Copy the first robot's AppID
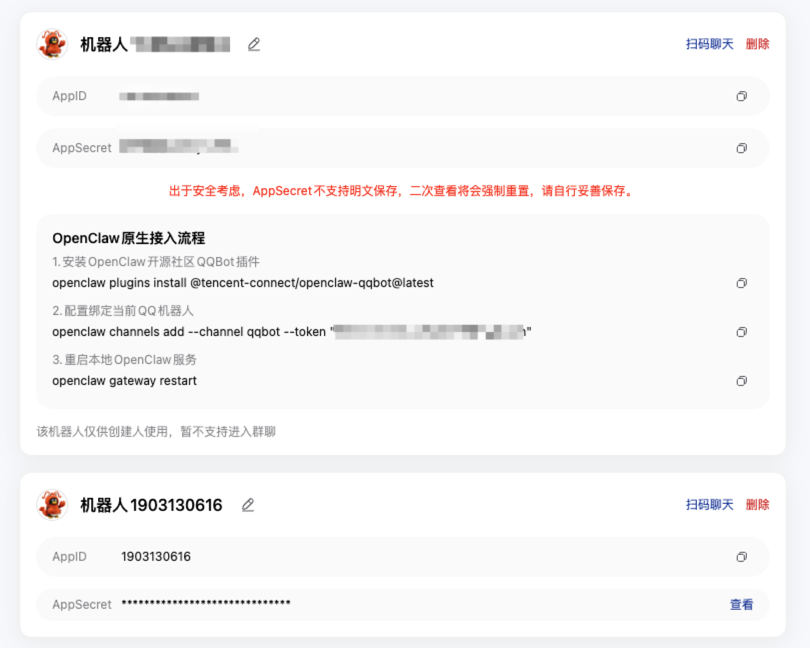810x648 pixels. click(741, 95)
